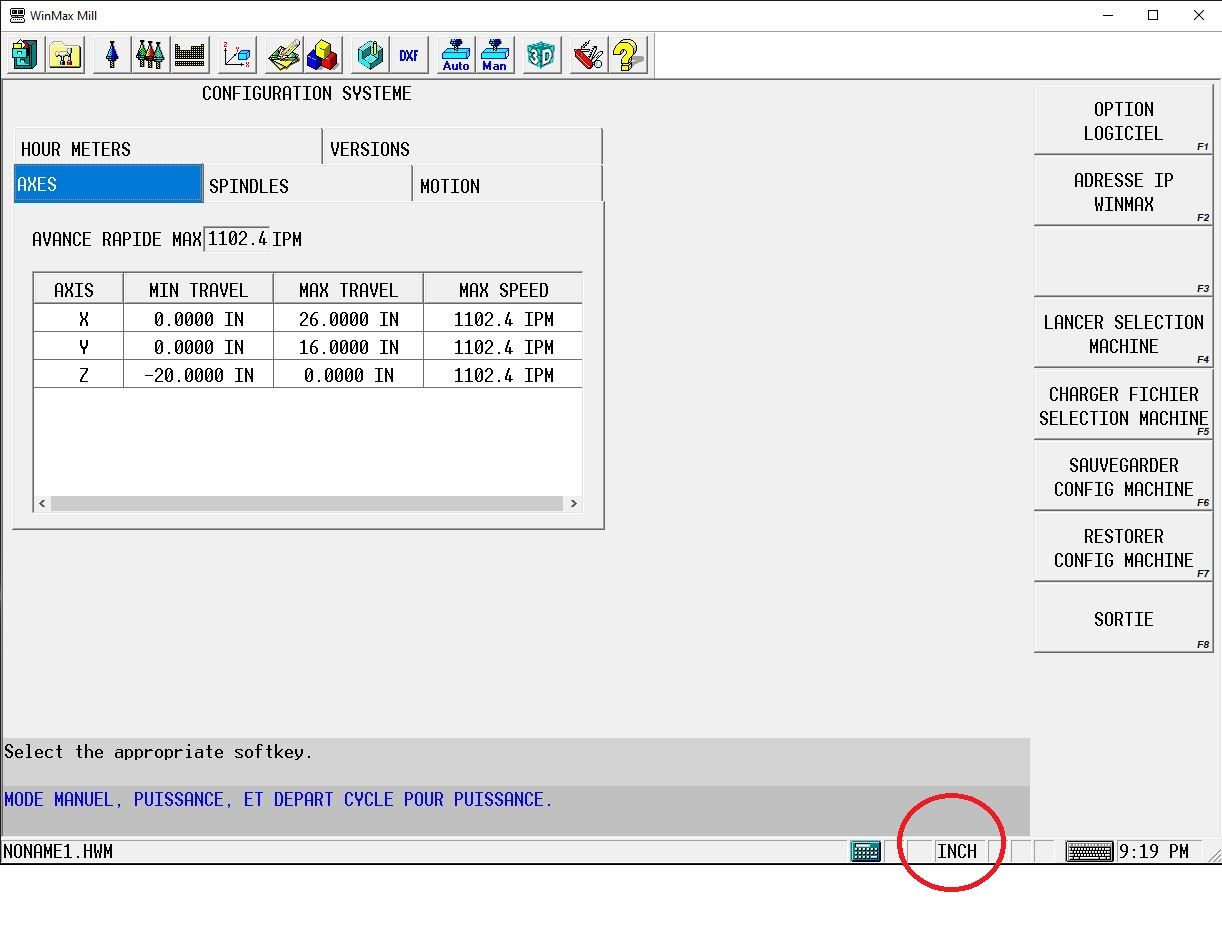The width and height of the screenshot is (1222, 942).
Task: Click the WinMax Mill title bar icon
Action: 17,15
